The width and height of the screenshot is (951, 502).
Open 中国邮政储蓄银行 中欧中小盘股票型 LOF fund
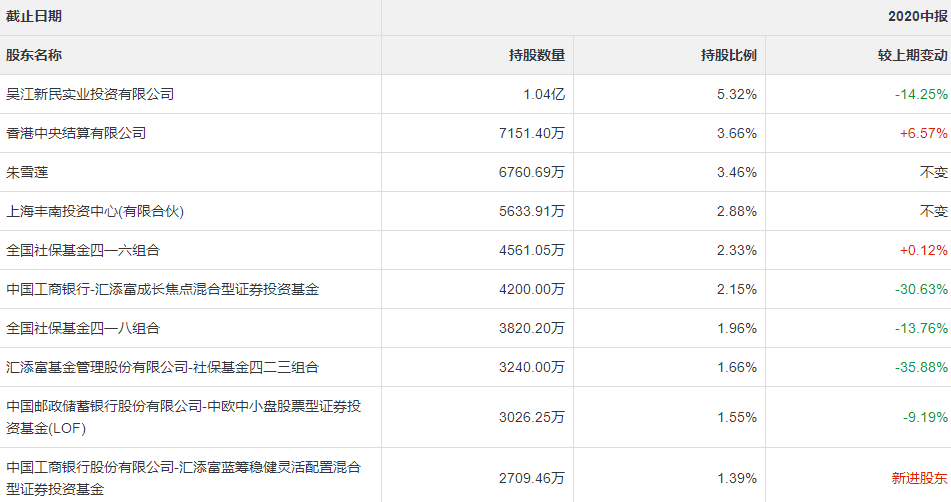[x=184, y=417]
